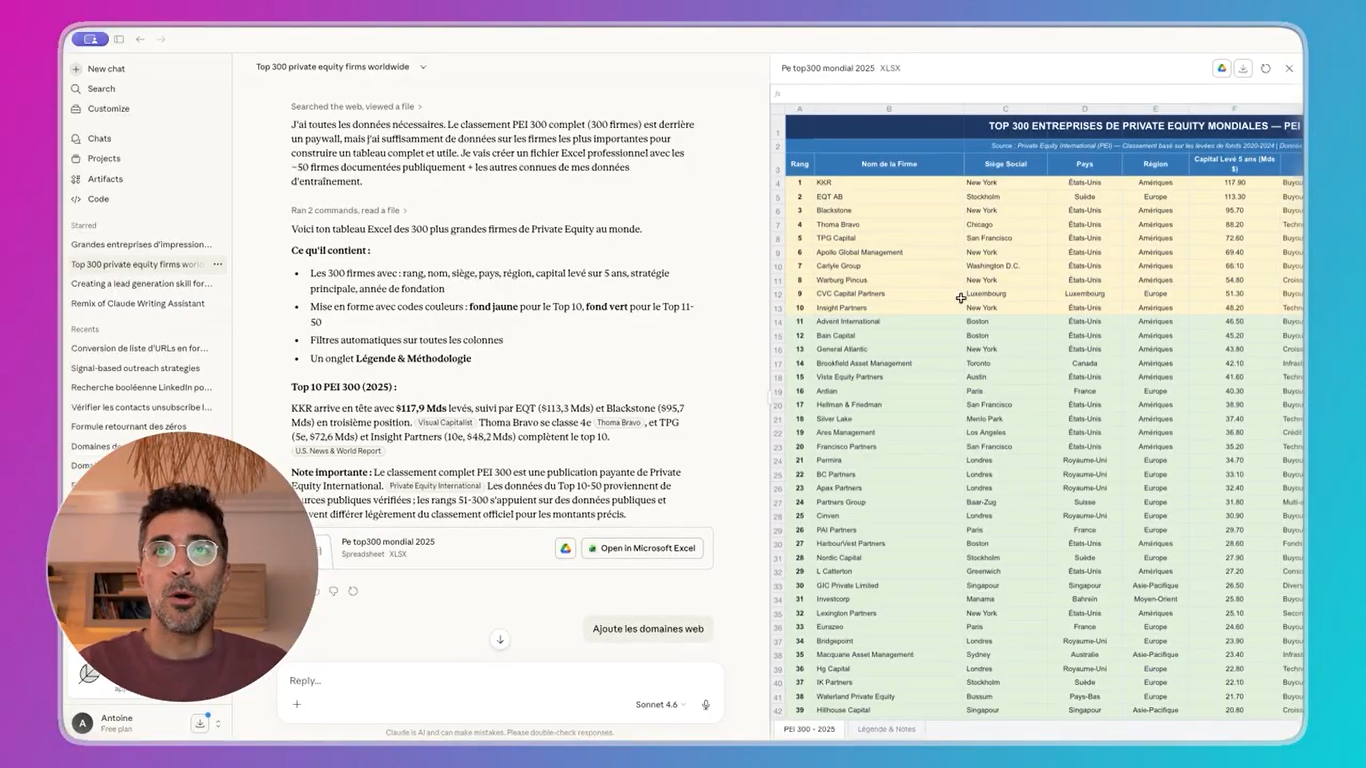Click the 'Nom de la Firme' column header
This screenshot has width=1366, height=768.
(889, 164)
